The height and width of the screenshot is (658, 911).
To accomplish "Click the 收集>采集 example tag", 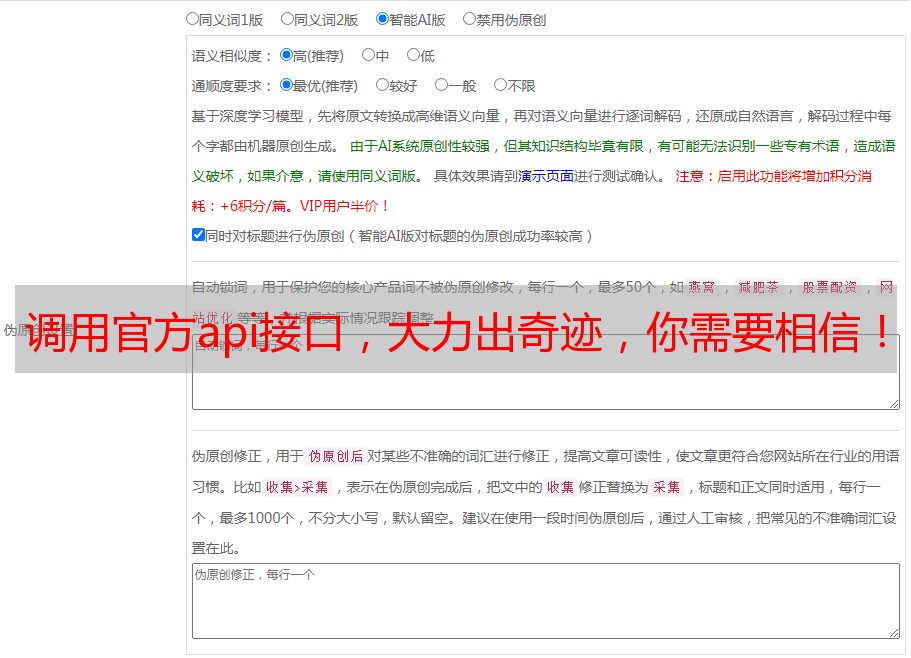I will coord(297,487).
